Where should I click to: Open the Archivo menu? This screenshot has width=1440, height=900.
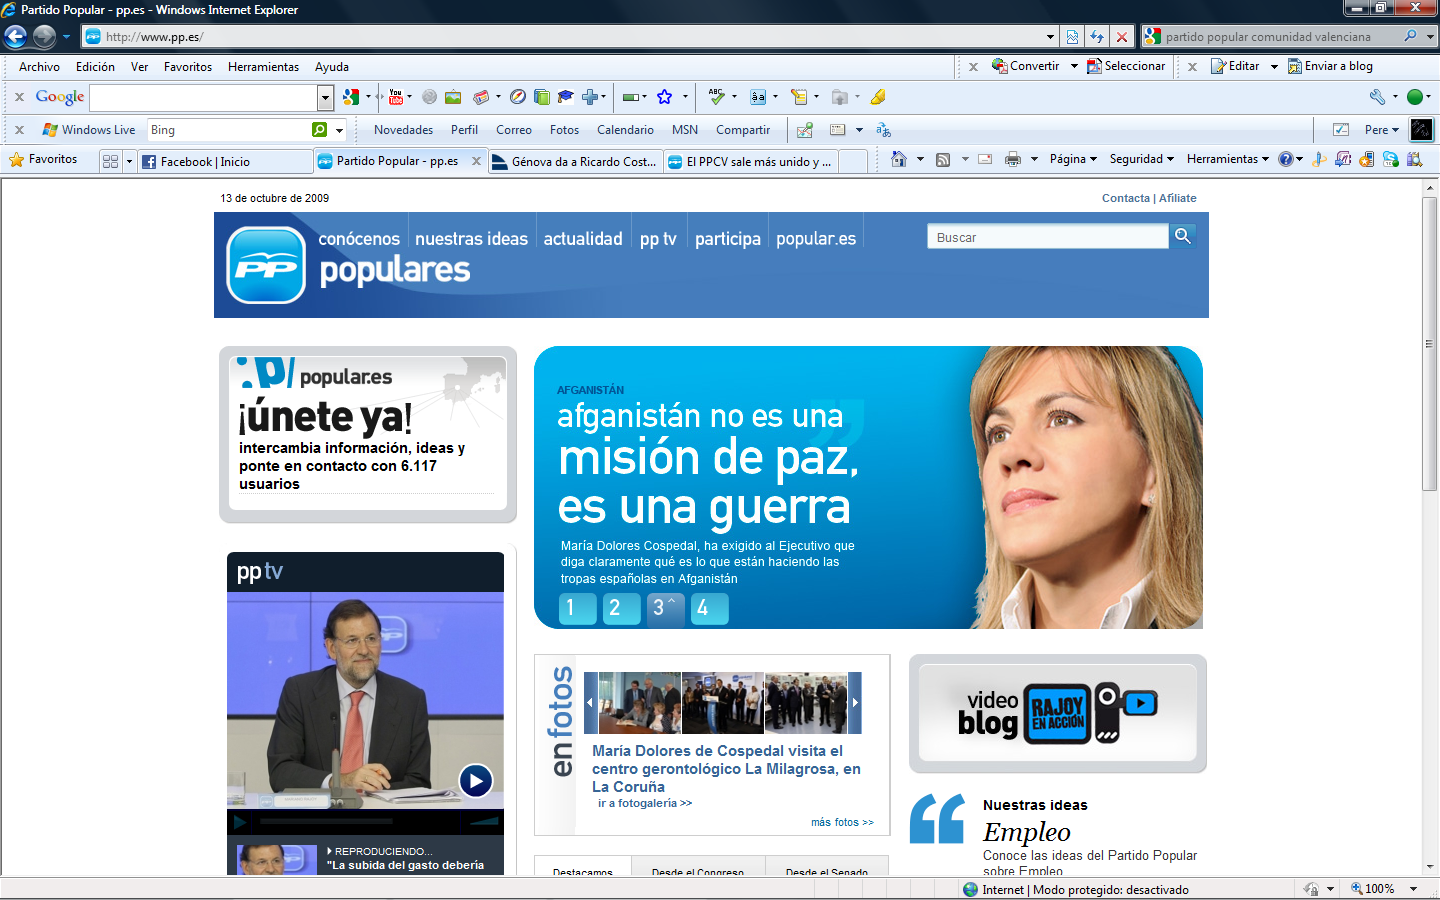point(39,67)
